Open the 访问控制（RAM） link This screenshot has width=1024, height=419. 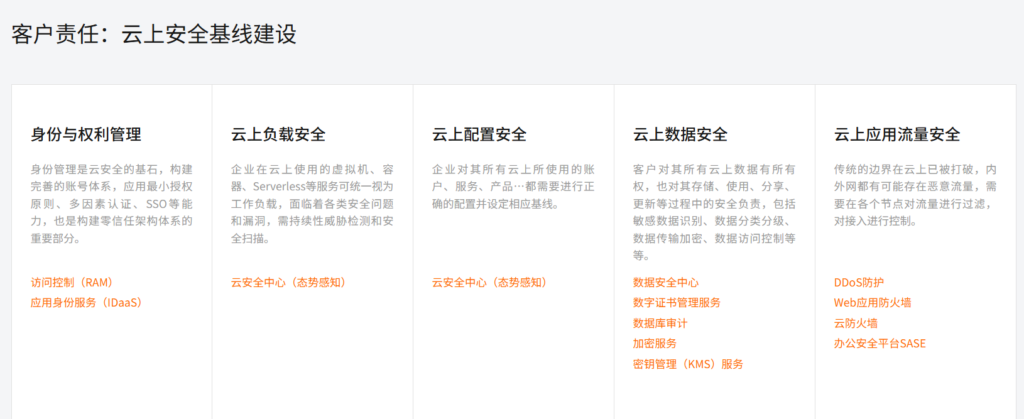click(x=72, y=282)
